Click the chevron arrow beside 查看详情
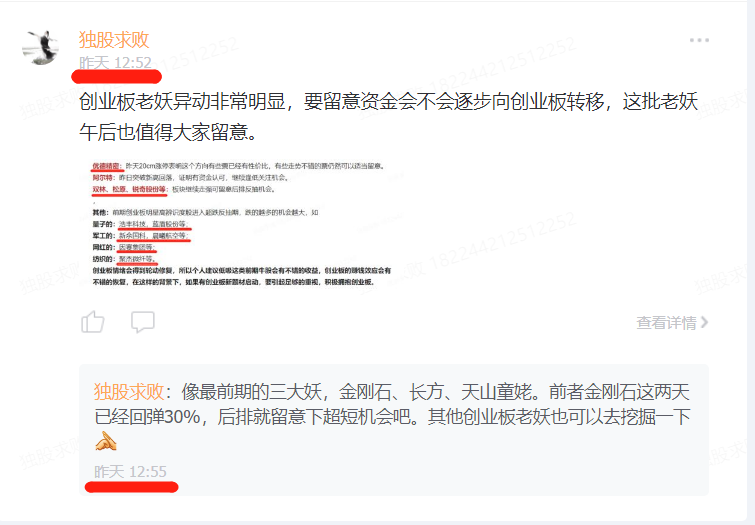Screen dimensions: 755x525 click(x=704, y=322)
